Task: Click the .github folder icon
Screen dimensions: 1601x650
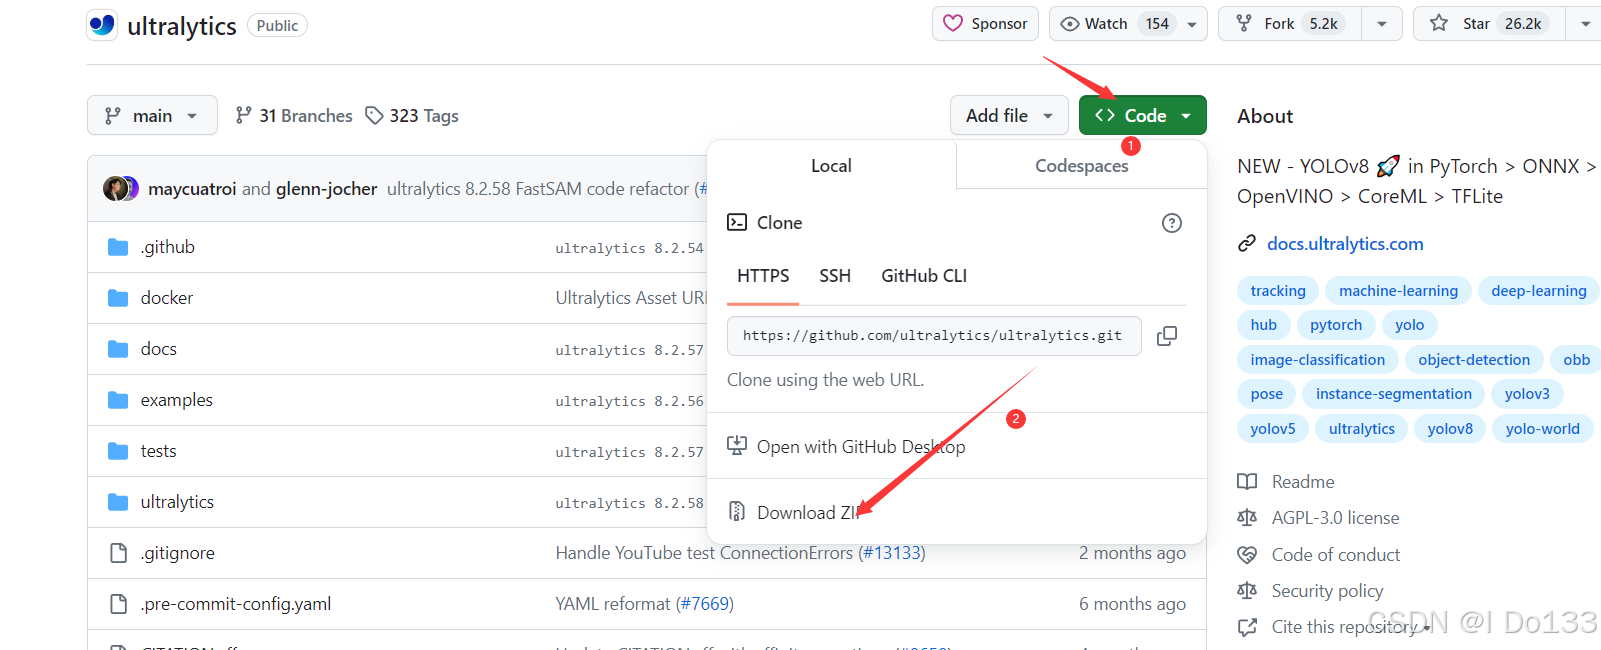Action: coord(118,247)
